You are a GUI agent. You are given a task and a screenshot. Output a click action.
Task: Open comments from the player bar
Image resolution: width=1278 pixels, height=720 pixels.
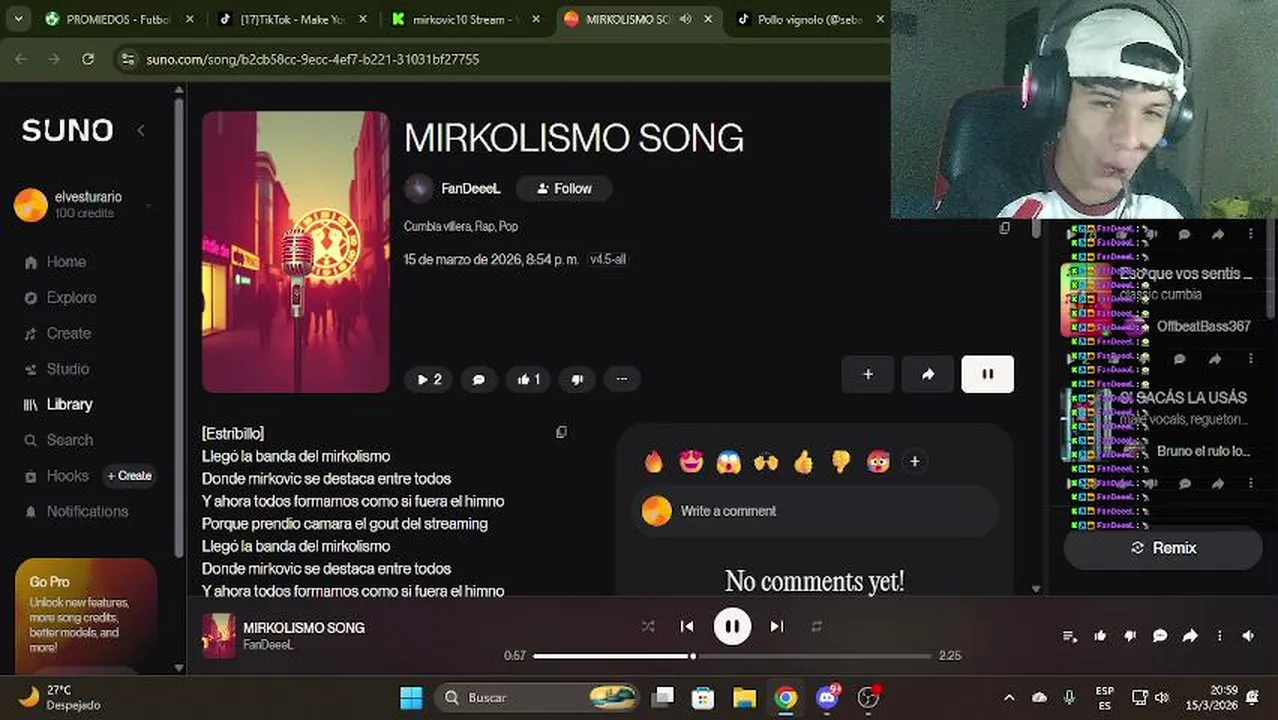(1160, 636)
